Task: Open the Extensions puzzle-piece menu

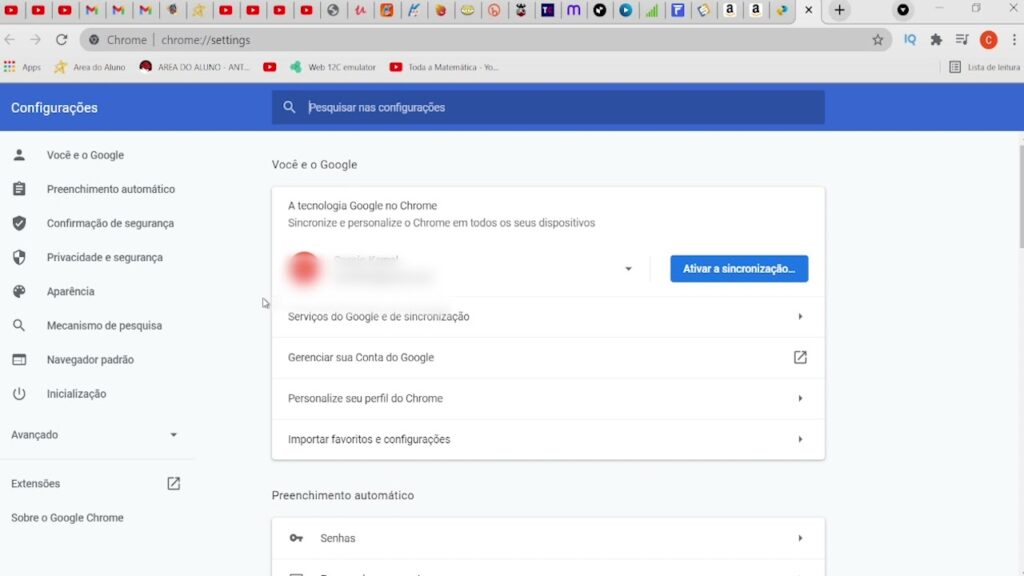Action: pyautogui.click(x=936, y=40)
